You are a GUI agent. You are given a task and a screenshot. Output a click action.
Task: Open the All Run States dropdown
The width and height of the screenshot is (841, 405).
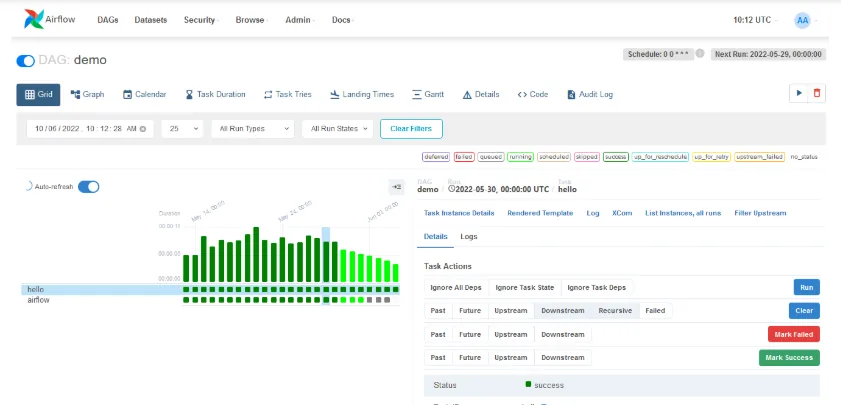click(x=337, y=129)
